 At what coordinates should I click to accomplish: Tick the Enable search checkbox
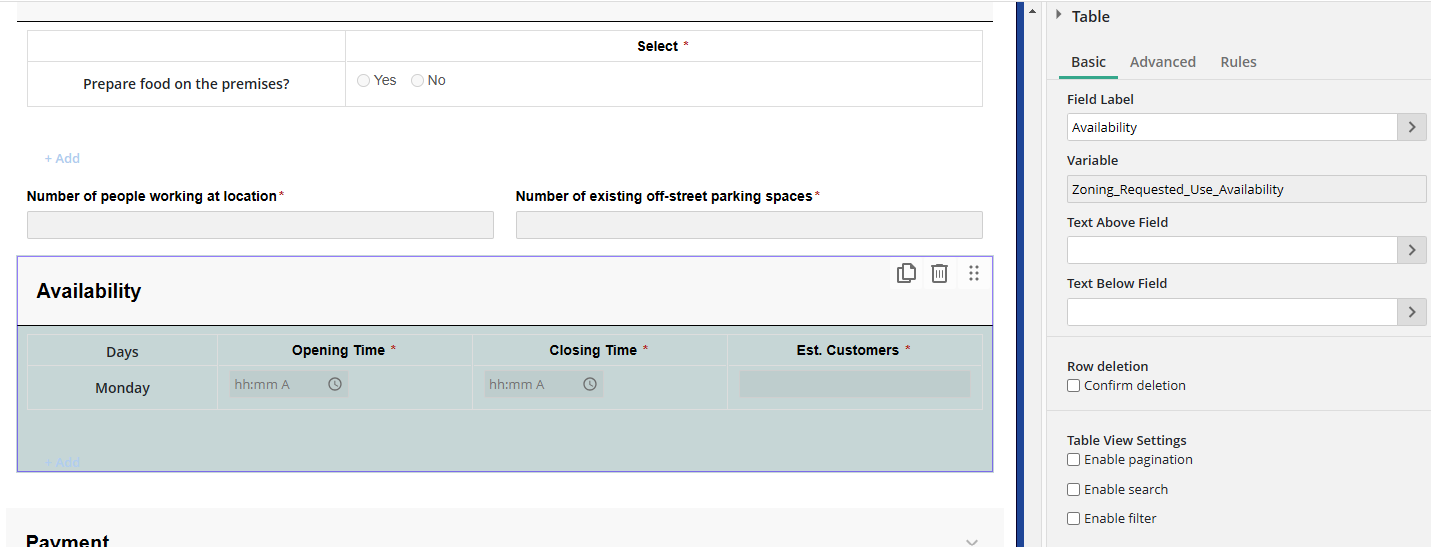(1074, 490)
